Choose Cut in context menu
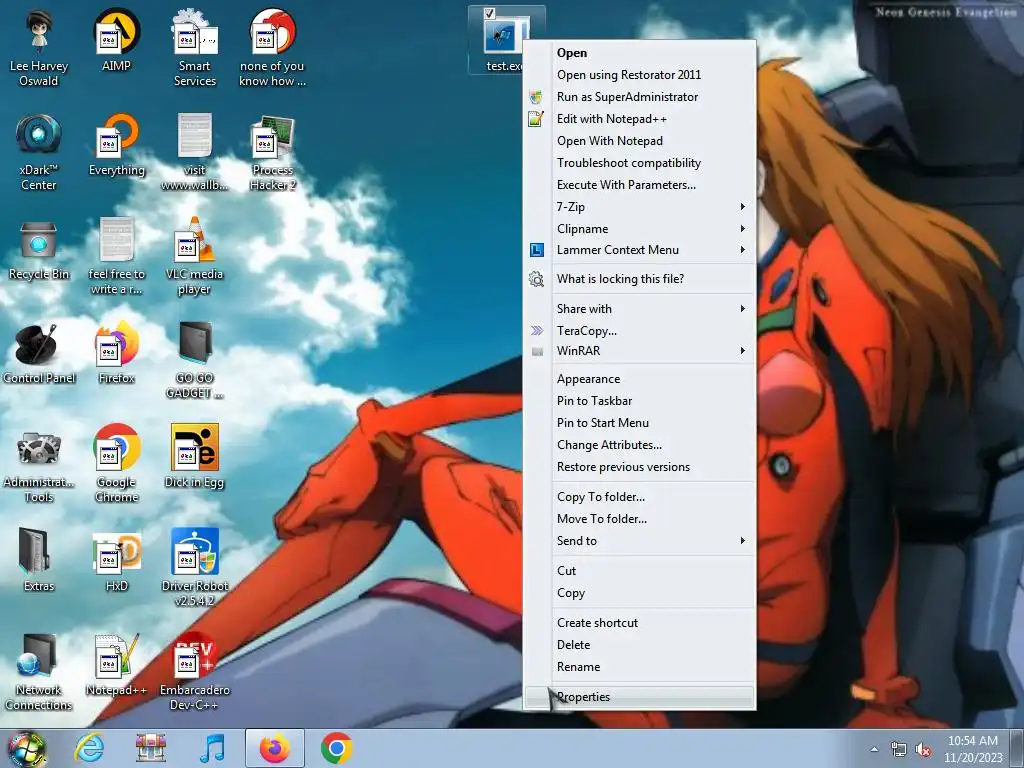The image size is (1024, 768). (x=640, y=571)
